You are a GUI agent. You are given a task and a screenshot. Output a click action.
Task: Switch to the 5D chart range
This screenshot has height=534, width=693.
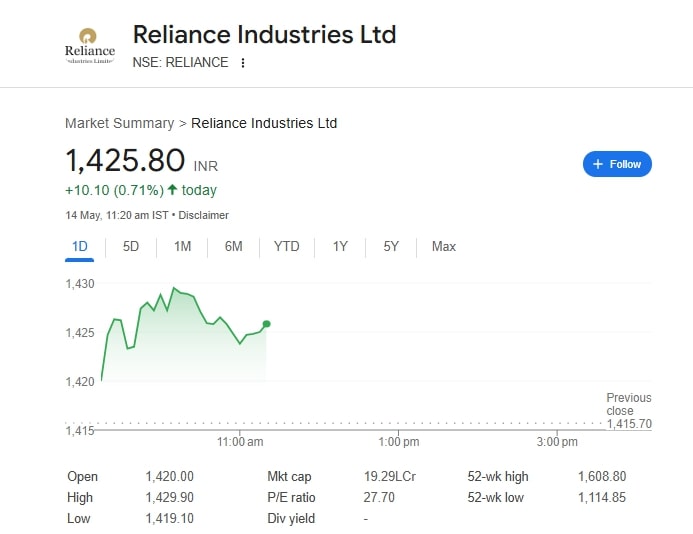[x=131, y=246]
